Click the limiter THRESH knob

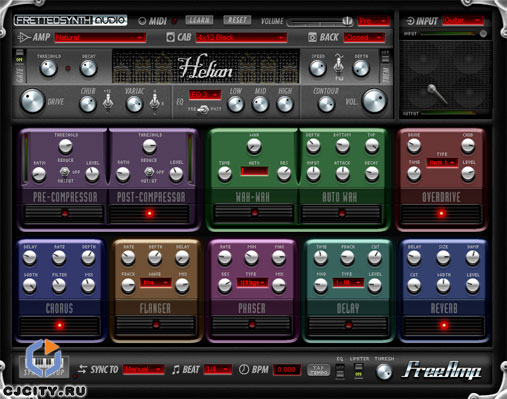(x=384, y=372)
